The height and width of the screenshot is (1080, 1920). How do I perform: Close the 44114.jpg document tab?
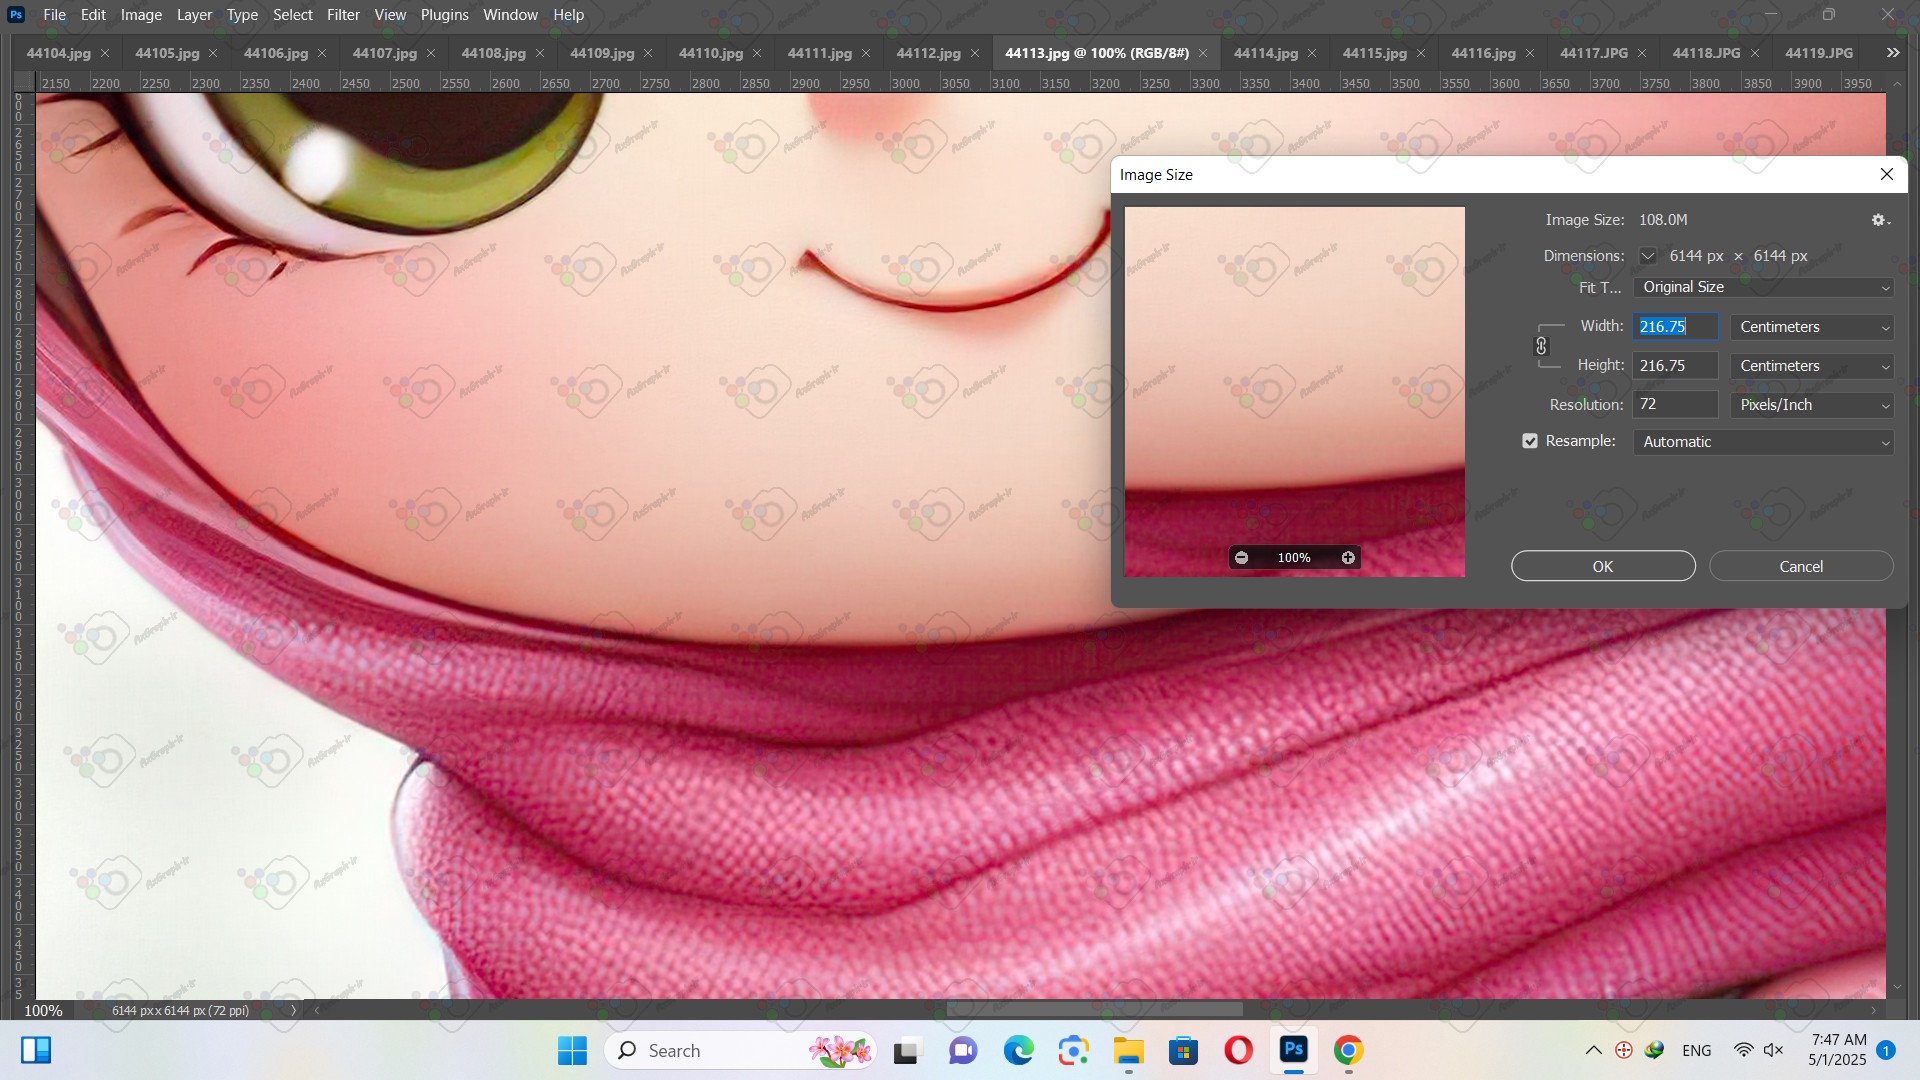point(1312,54)
